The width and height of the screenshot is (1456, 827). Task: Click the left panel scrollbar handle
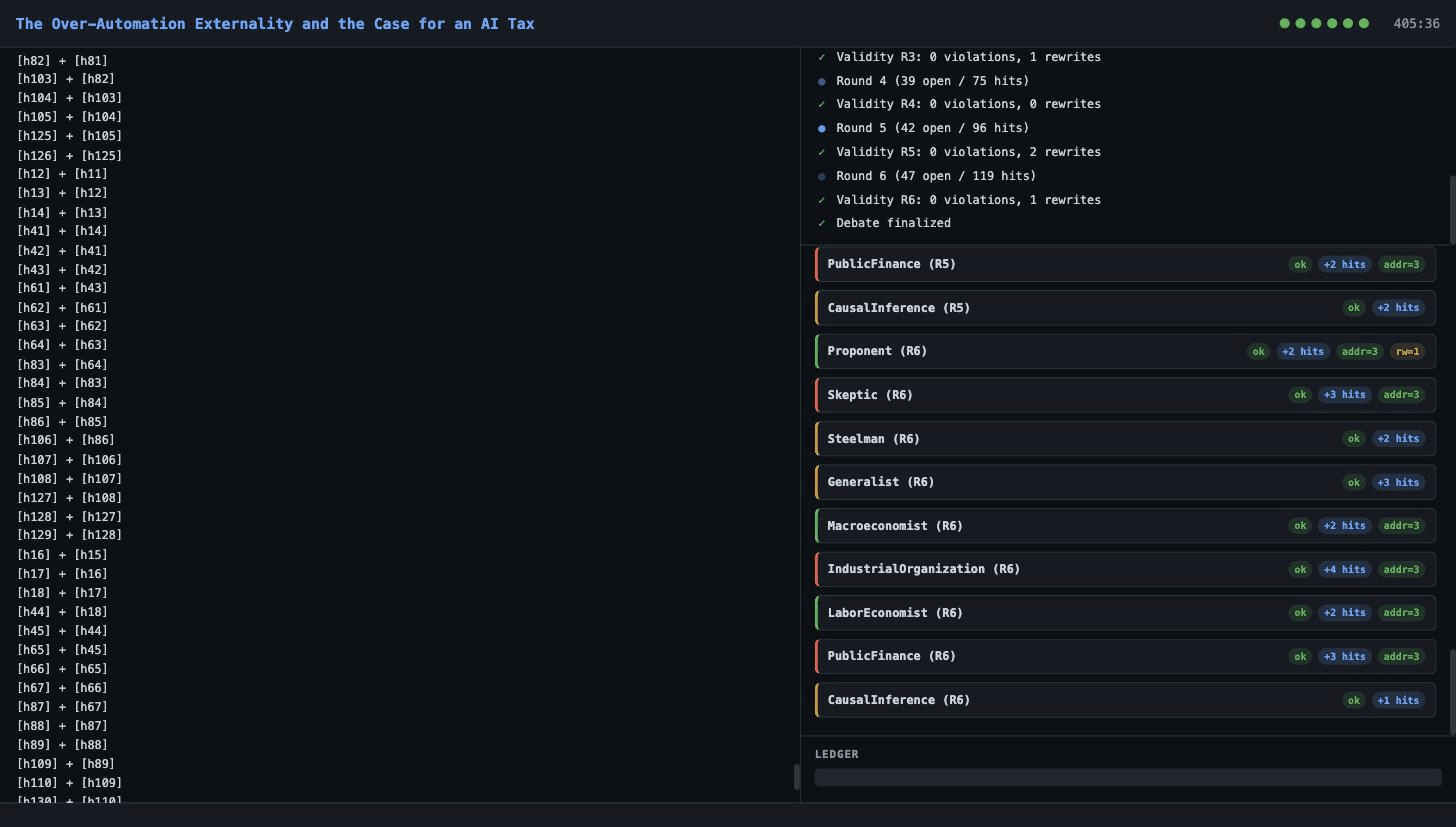point(796,776)
